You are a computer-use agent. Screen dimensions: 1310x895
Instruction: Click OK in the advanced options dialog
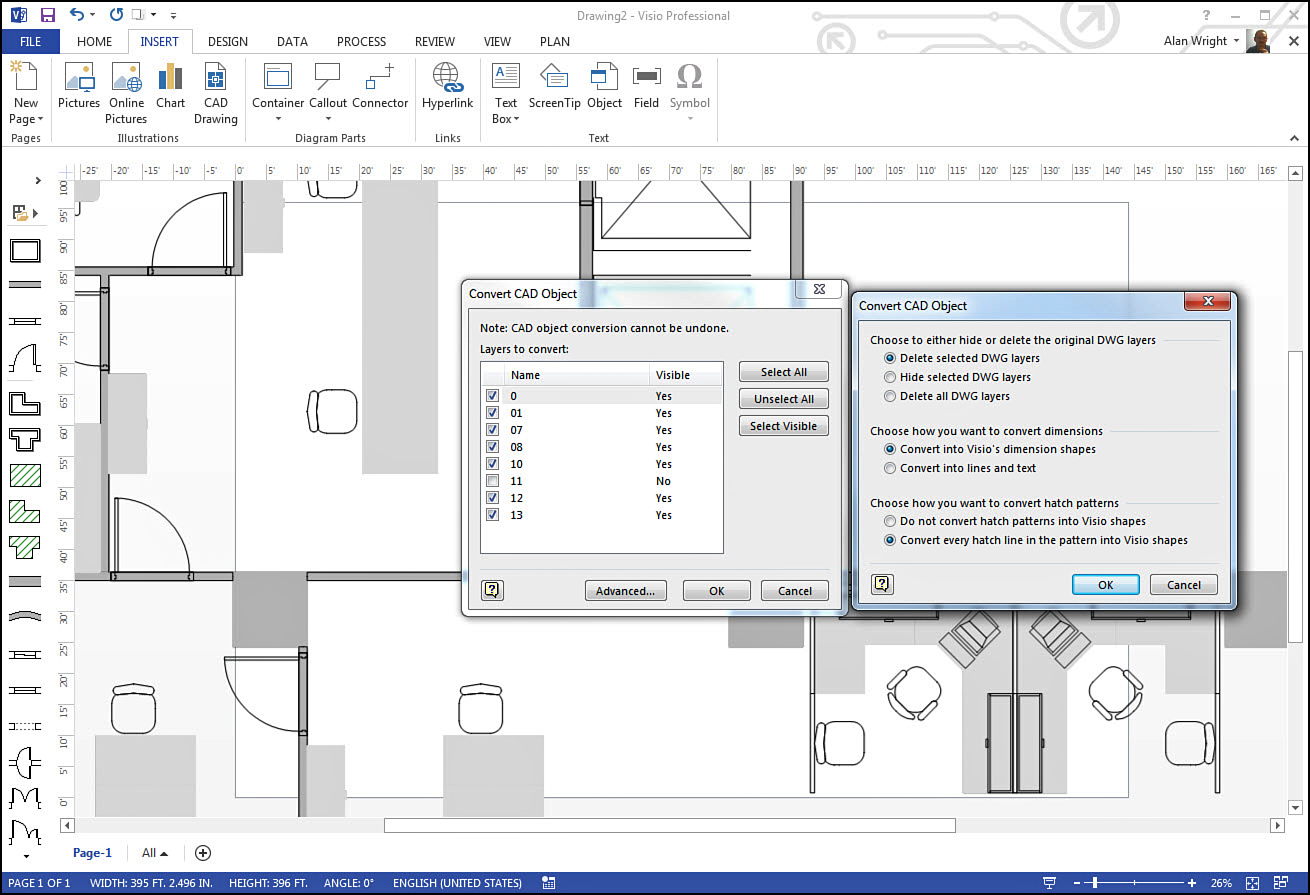tap(1105, 585)
